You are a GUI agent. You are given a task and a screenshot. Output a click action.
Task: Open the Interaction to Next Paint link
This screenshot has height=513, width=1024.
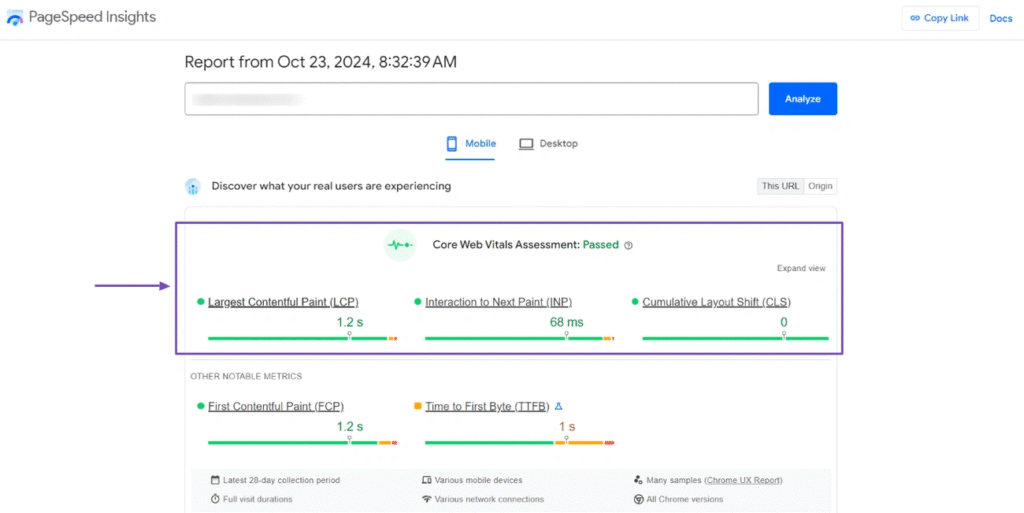498,302
